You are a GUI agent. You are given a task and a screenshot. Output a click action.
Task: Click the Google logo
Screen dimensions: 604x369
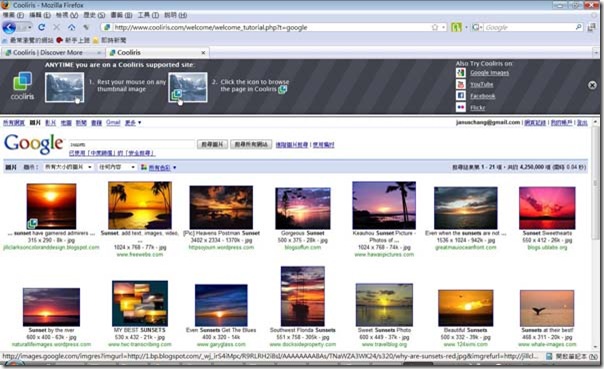click(x=34, y=144)
